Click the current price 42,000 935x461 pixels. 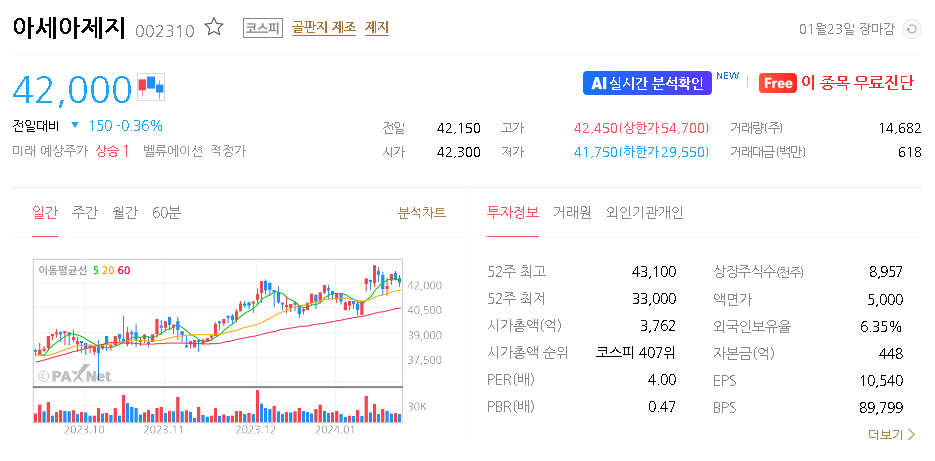tap(72, 89)
